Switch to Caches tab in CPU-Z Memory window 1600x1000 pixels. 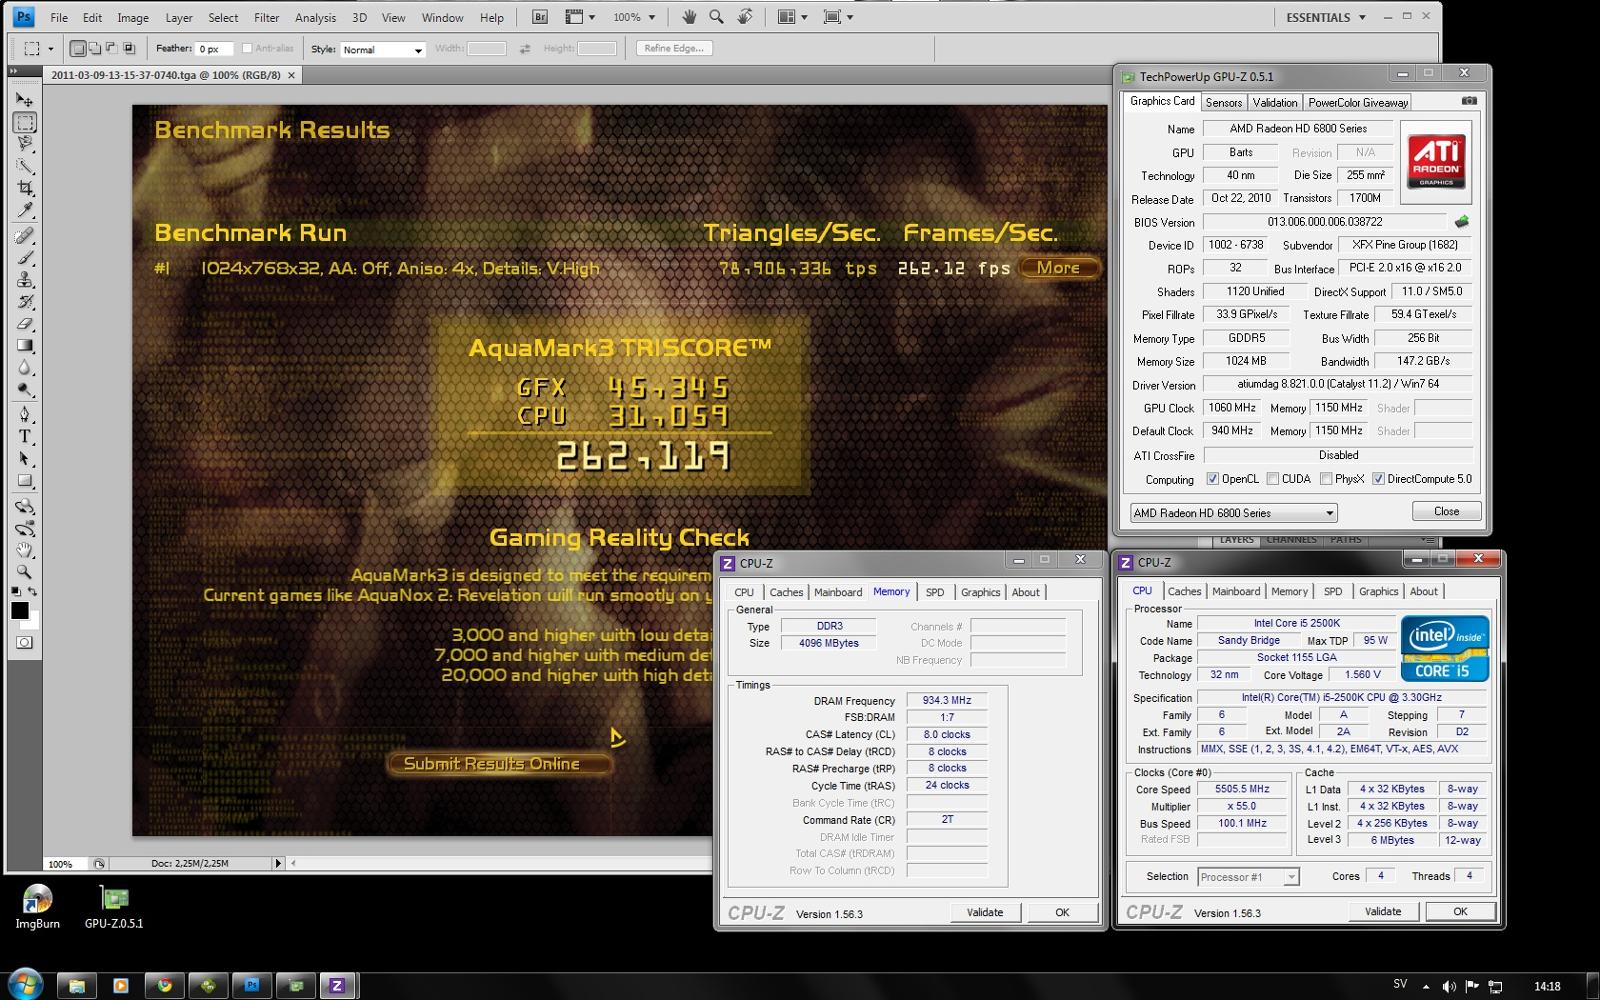tap(786, 592)
